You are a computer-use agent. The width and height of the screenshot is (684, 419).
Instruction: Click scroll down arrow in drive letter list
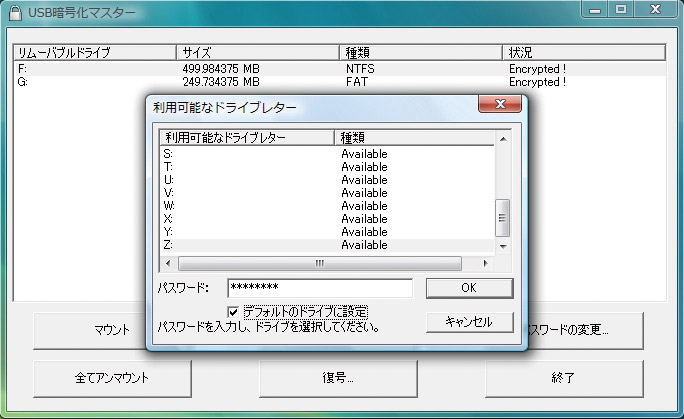(x=503, y=247)
